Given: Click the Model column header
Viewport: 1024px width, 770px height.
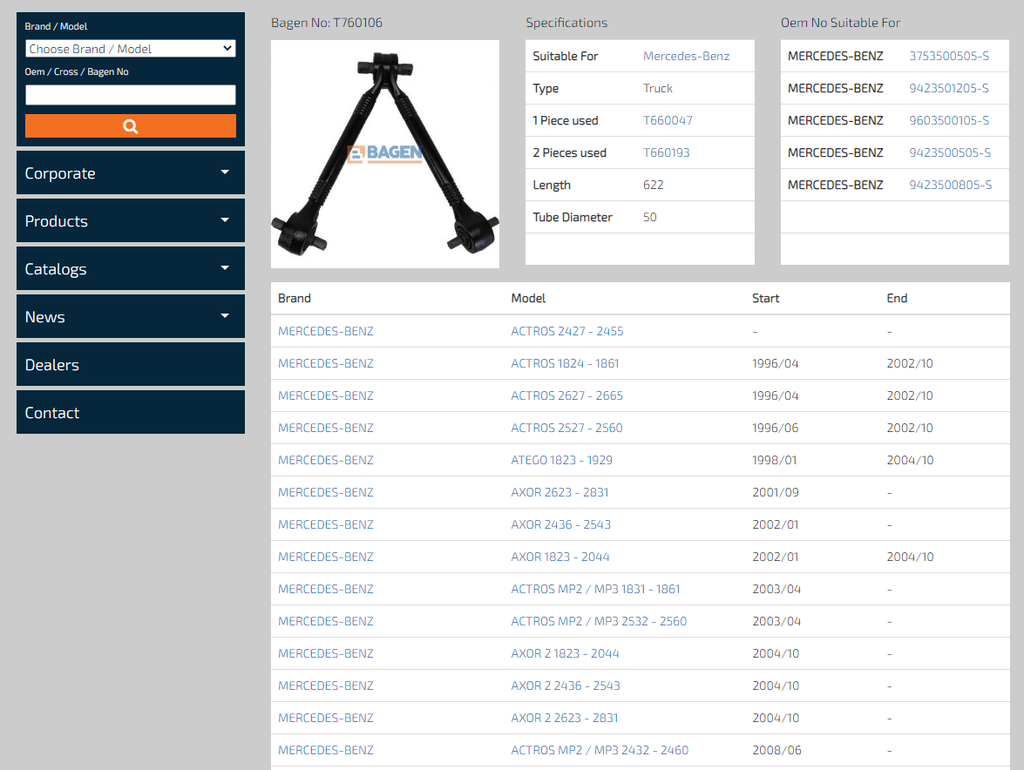Looking at the screenshot, I should coord(528,298).
